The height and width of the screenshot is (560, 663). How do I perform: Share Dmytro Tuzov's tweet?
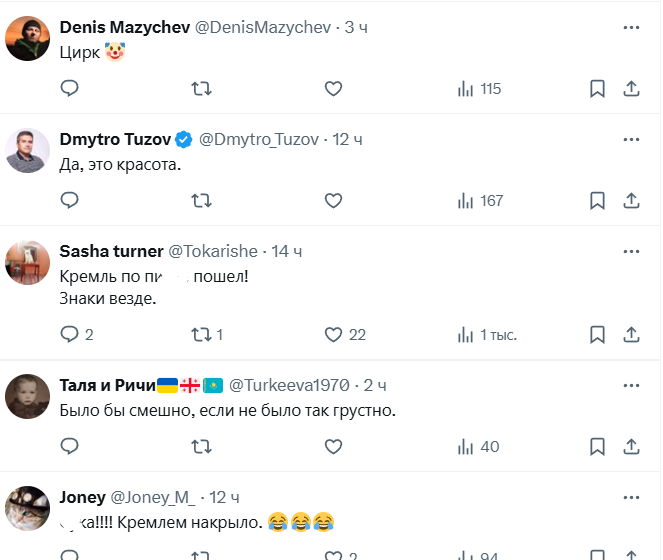[632, 201]
